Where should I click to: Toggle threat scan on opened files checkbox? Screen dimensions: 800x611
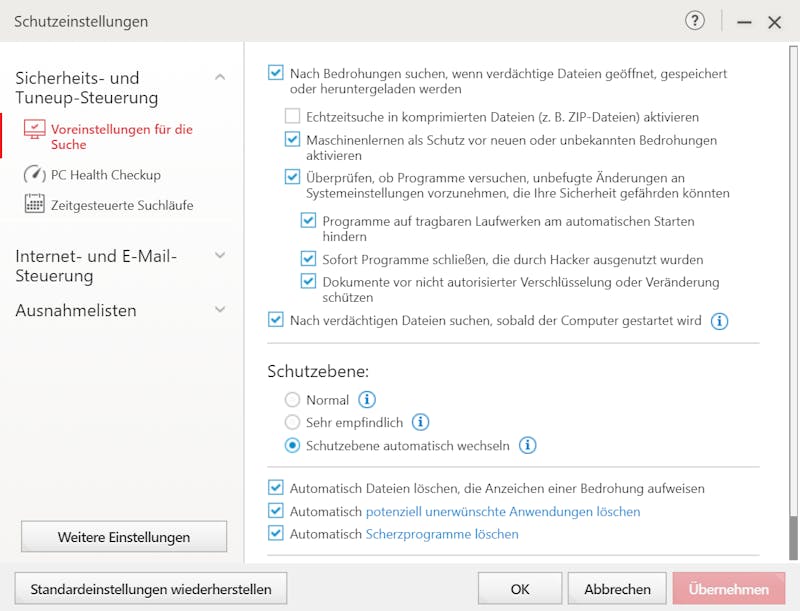[x=276, y=72]
